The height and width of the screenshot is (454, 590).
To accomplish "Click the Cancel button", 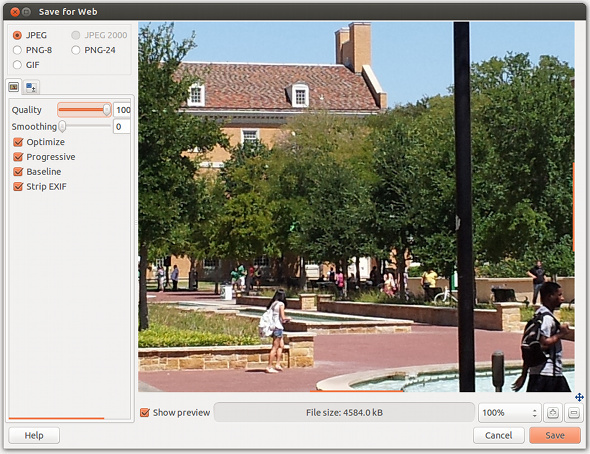I will (499, 435).
